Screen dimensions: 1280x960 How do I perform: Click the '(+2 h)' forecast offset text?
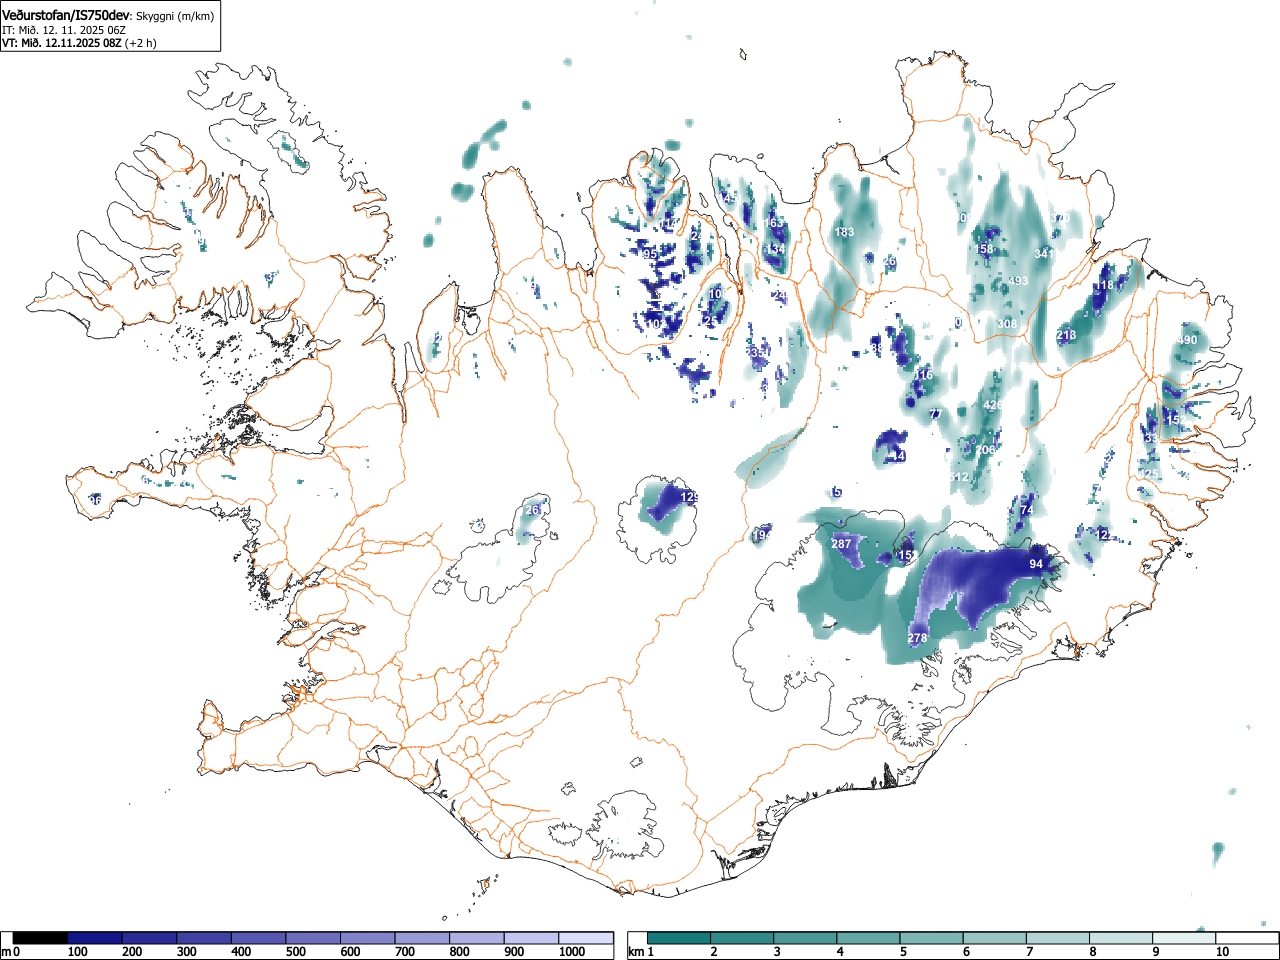[x=140, y=43]
